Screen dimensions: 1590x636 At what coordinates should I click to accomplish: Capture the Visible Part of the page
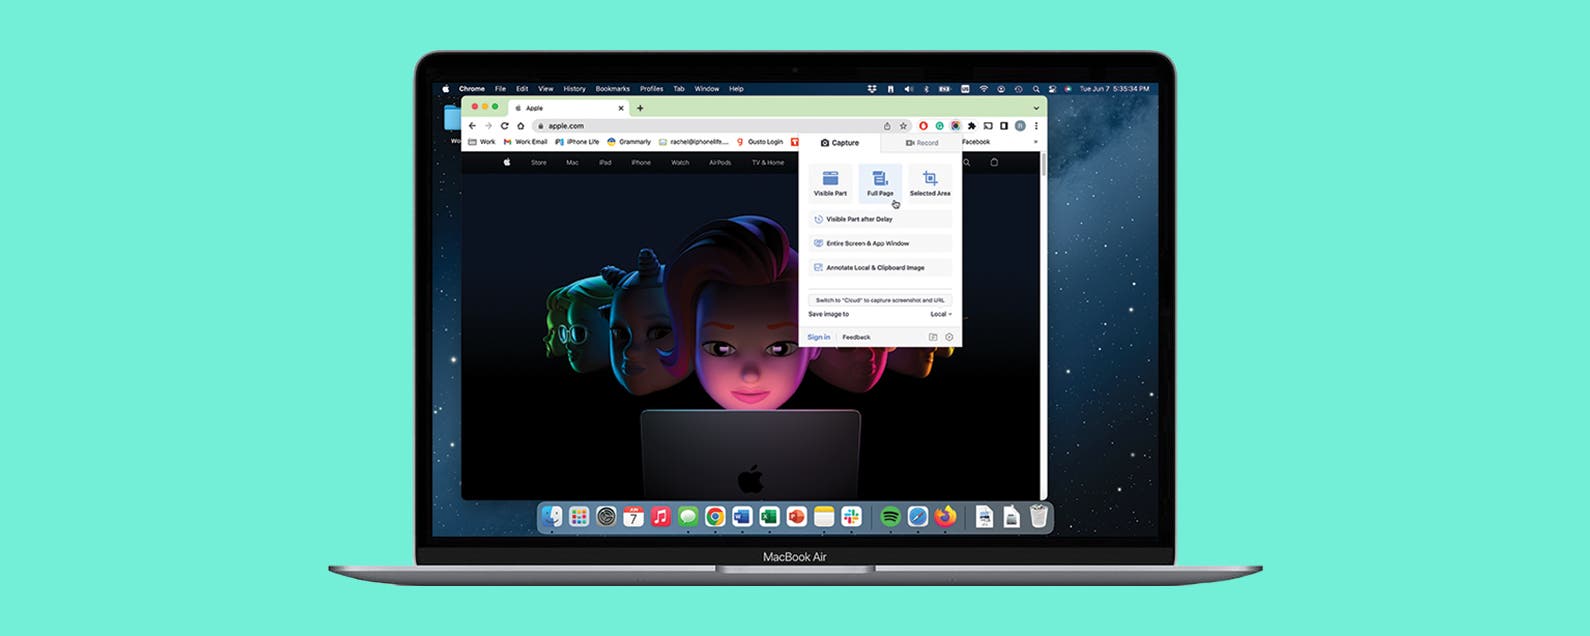[x=830, y=182]
